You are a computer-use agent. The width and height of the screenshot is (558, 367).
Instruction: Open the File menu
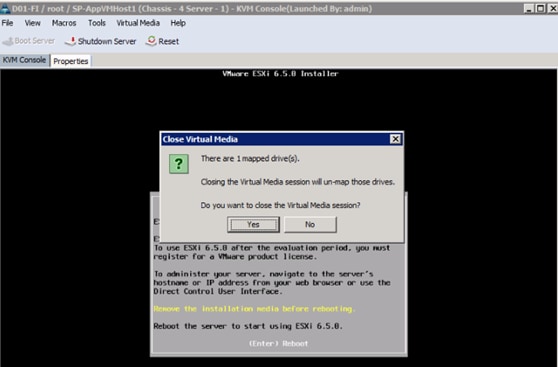[7, 23]
